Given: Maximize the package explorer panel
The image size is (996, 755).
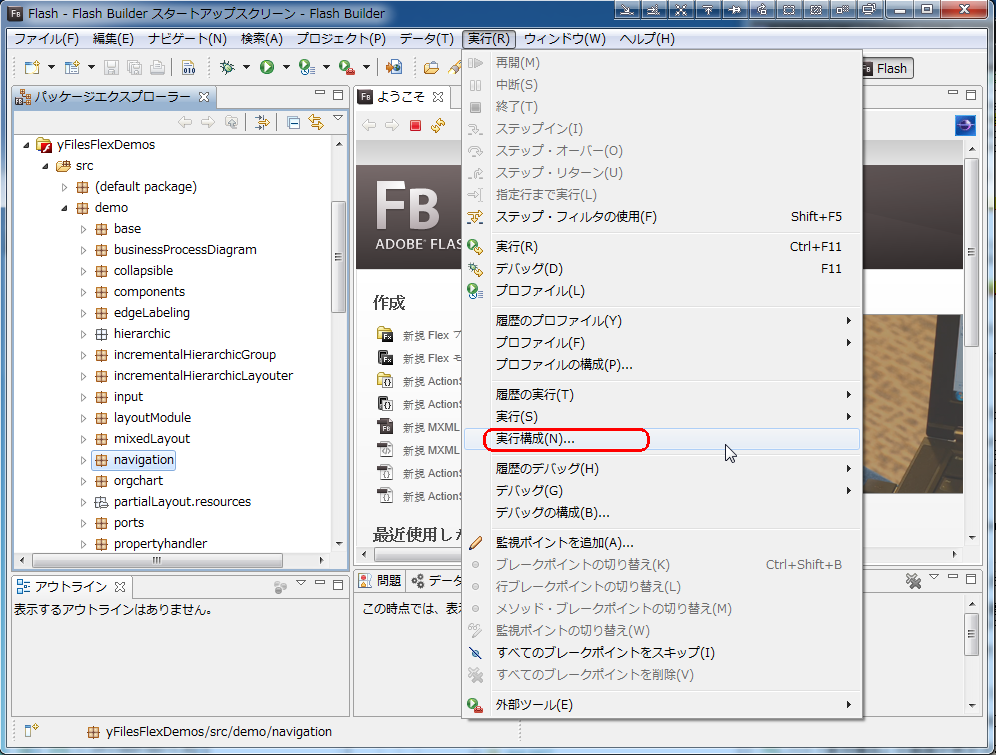Looking at the screenshot, I should [x=338, y=95].
